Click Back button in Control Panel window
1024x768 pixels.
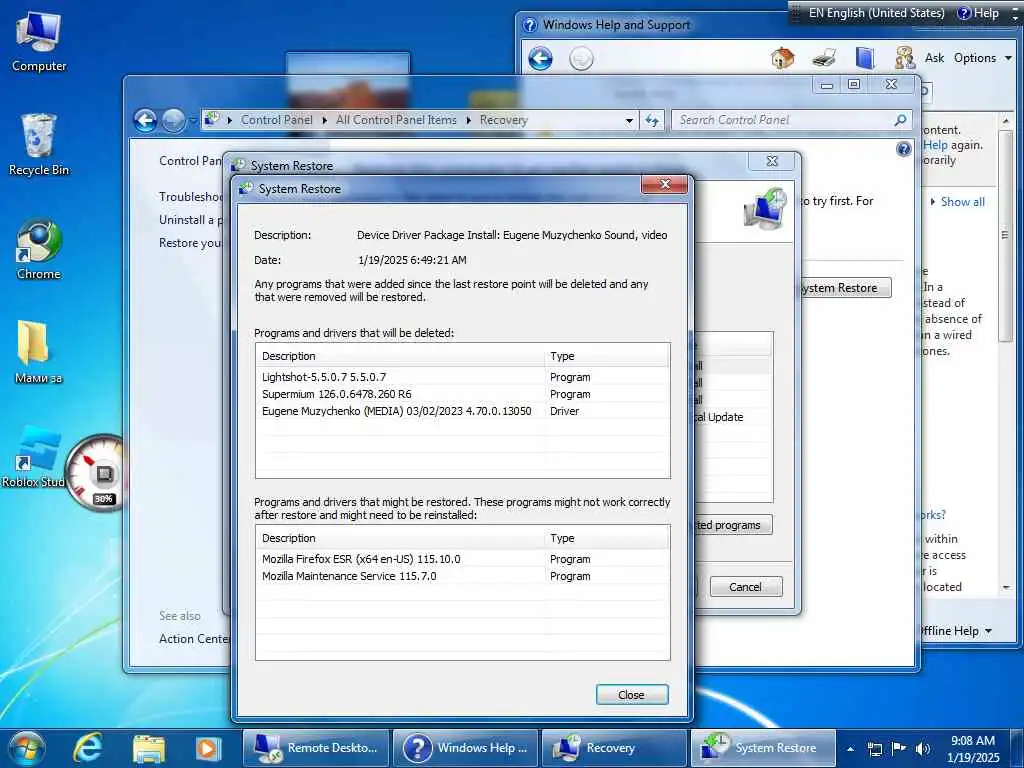point(145,120)
